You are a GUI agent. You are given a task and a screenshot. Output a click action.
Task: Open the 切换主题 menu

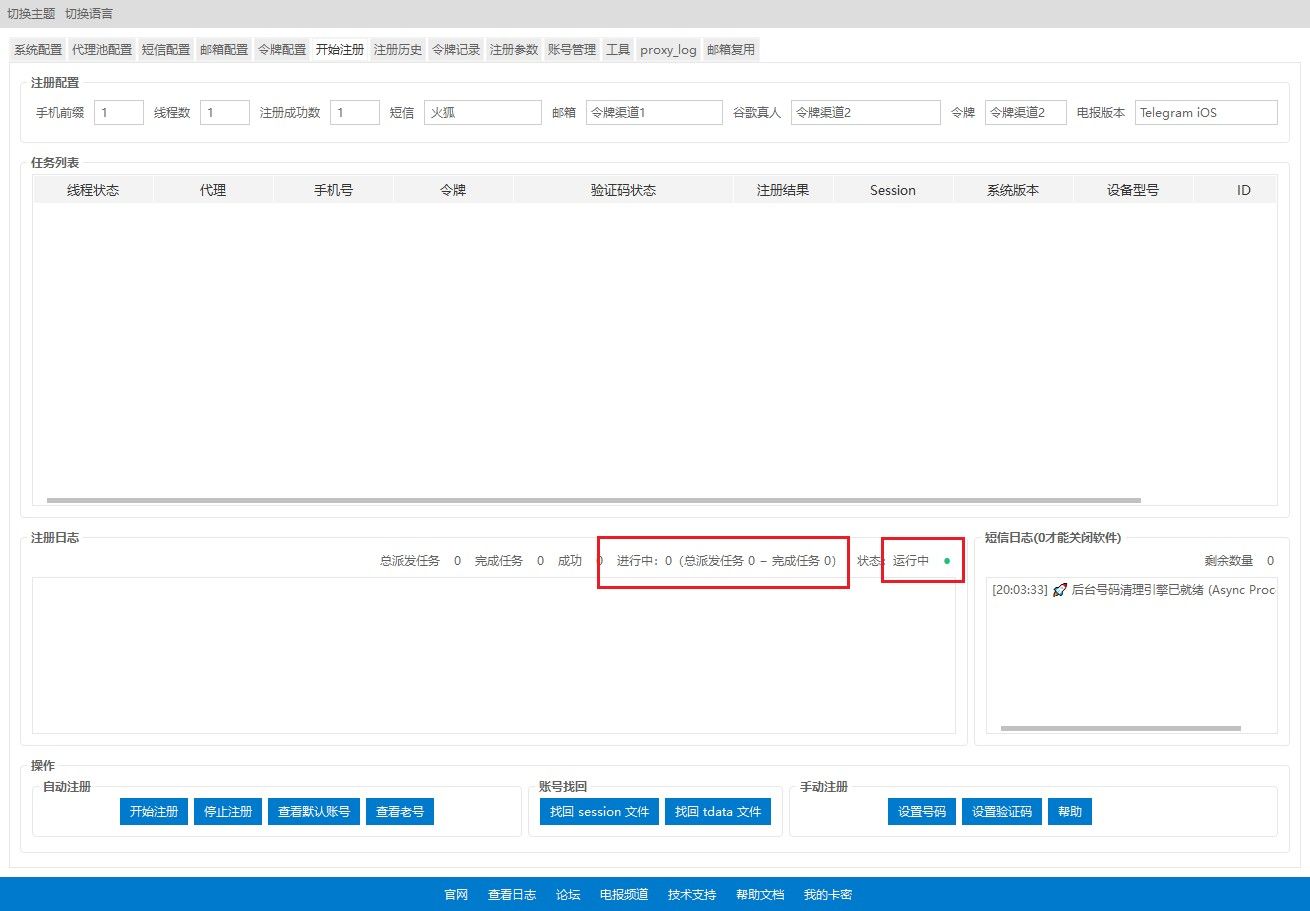tap(31, 14)
